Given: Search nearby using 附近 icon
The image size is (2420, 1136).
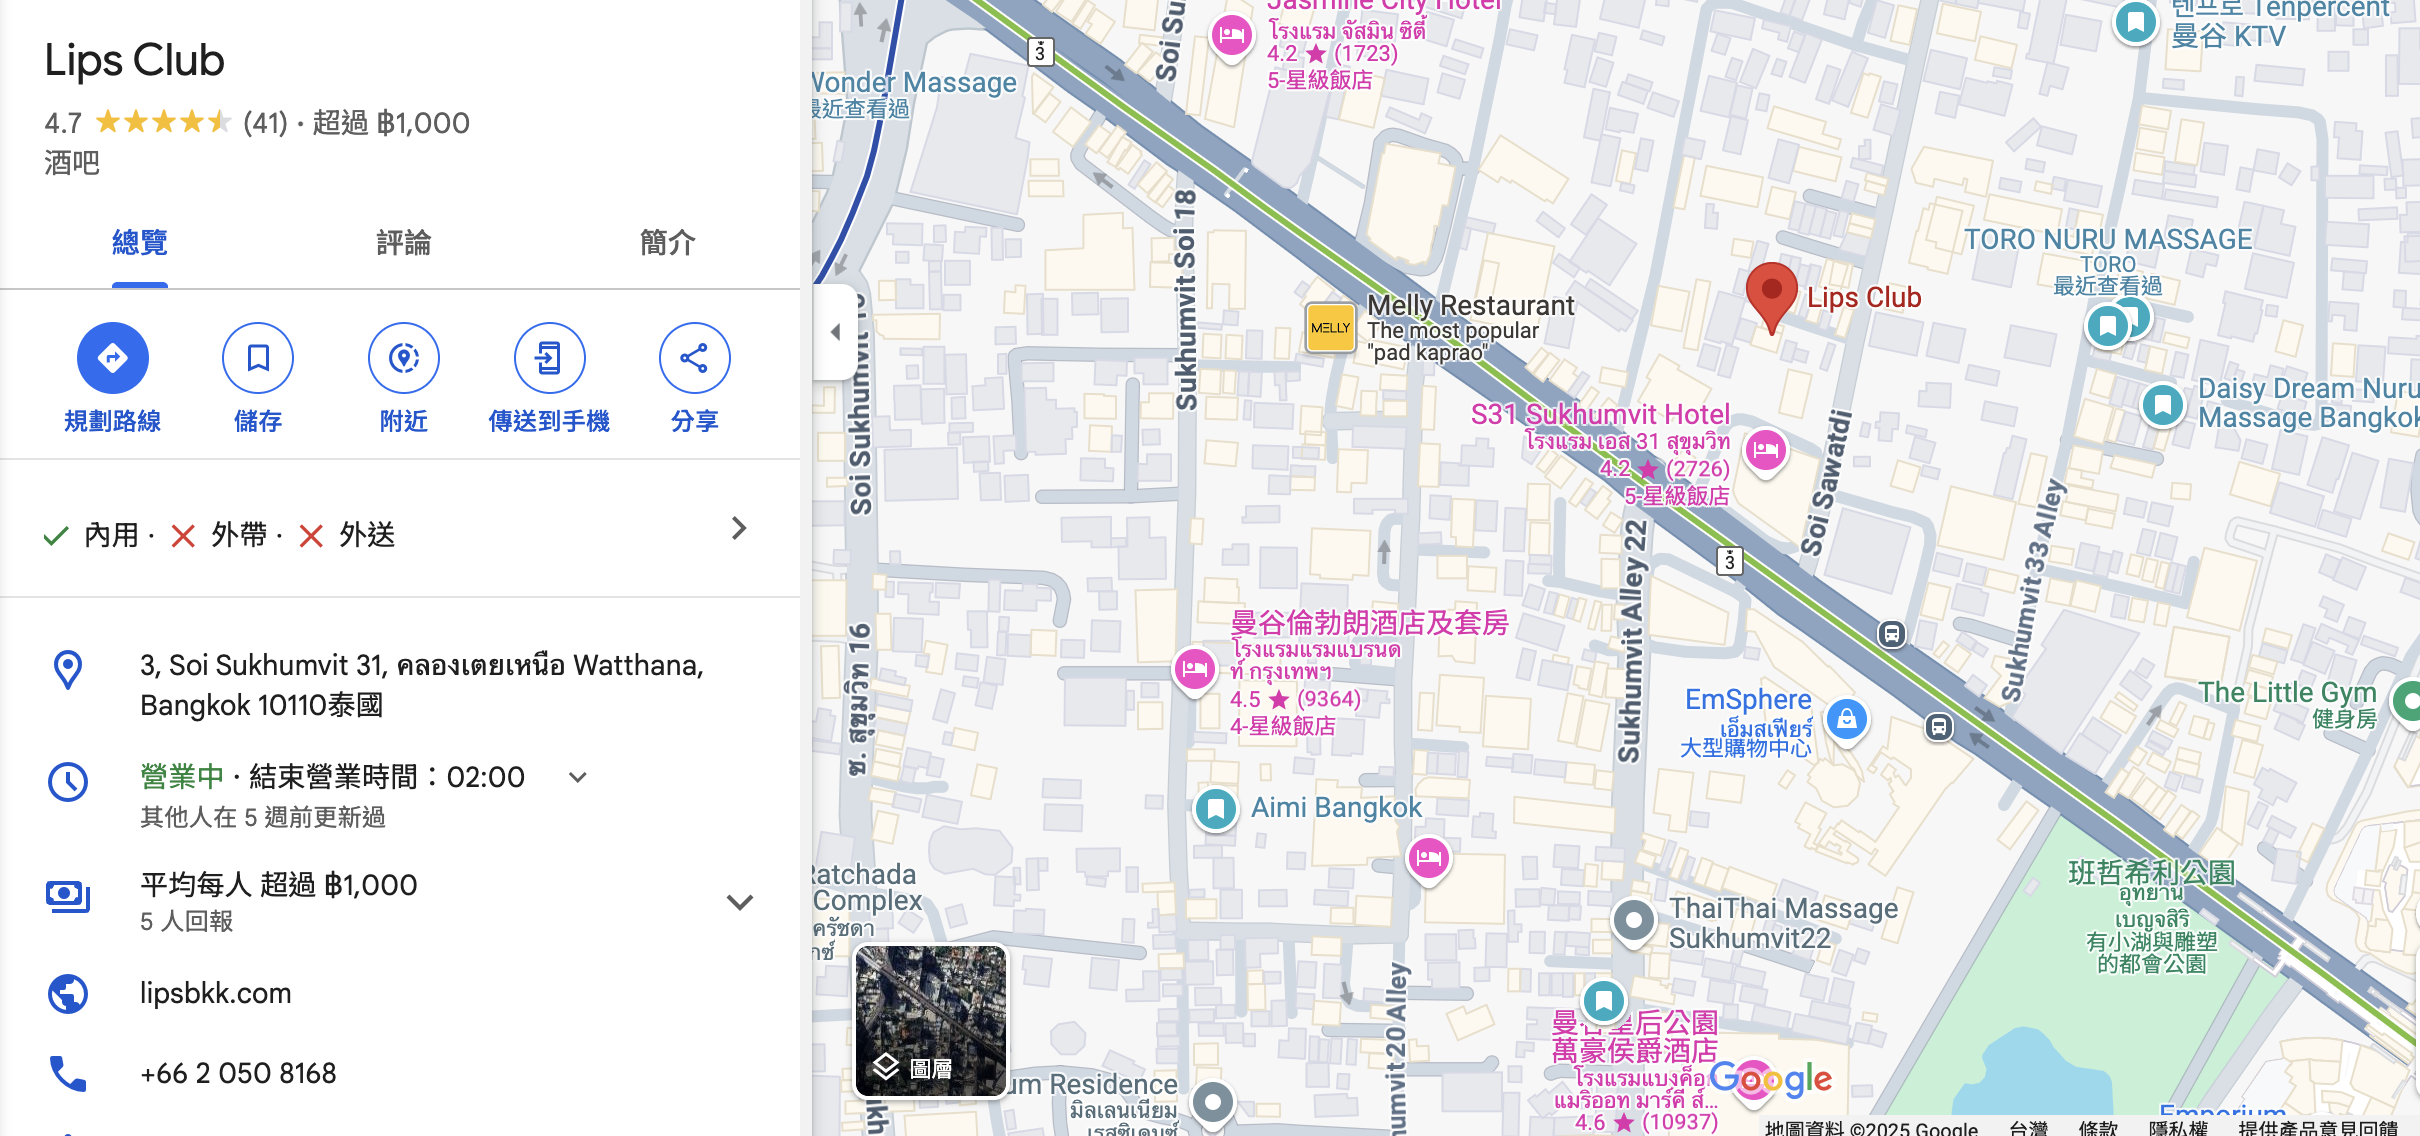Looking at the screenshot, I should (x=403, y=358).
